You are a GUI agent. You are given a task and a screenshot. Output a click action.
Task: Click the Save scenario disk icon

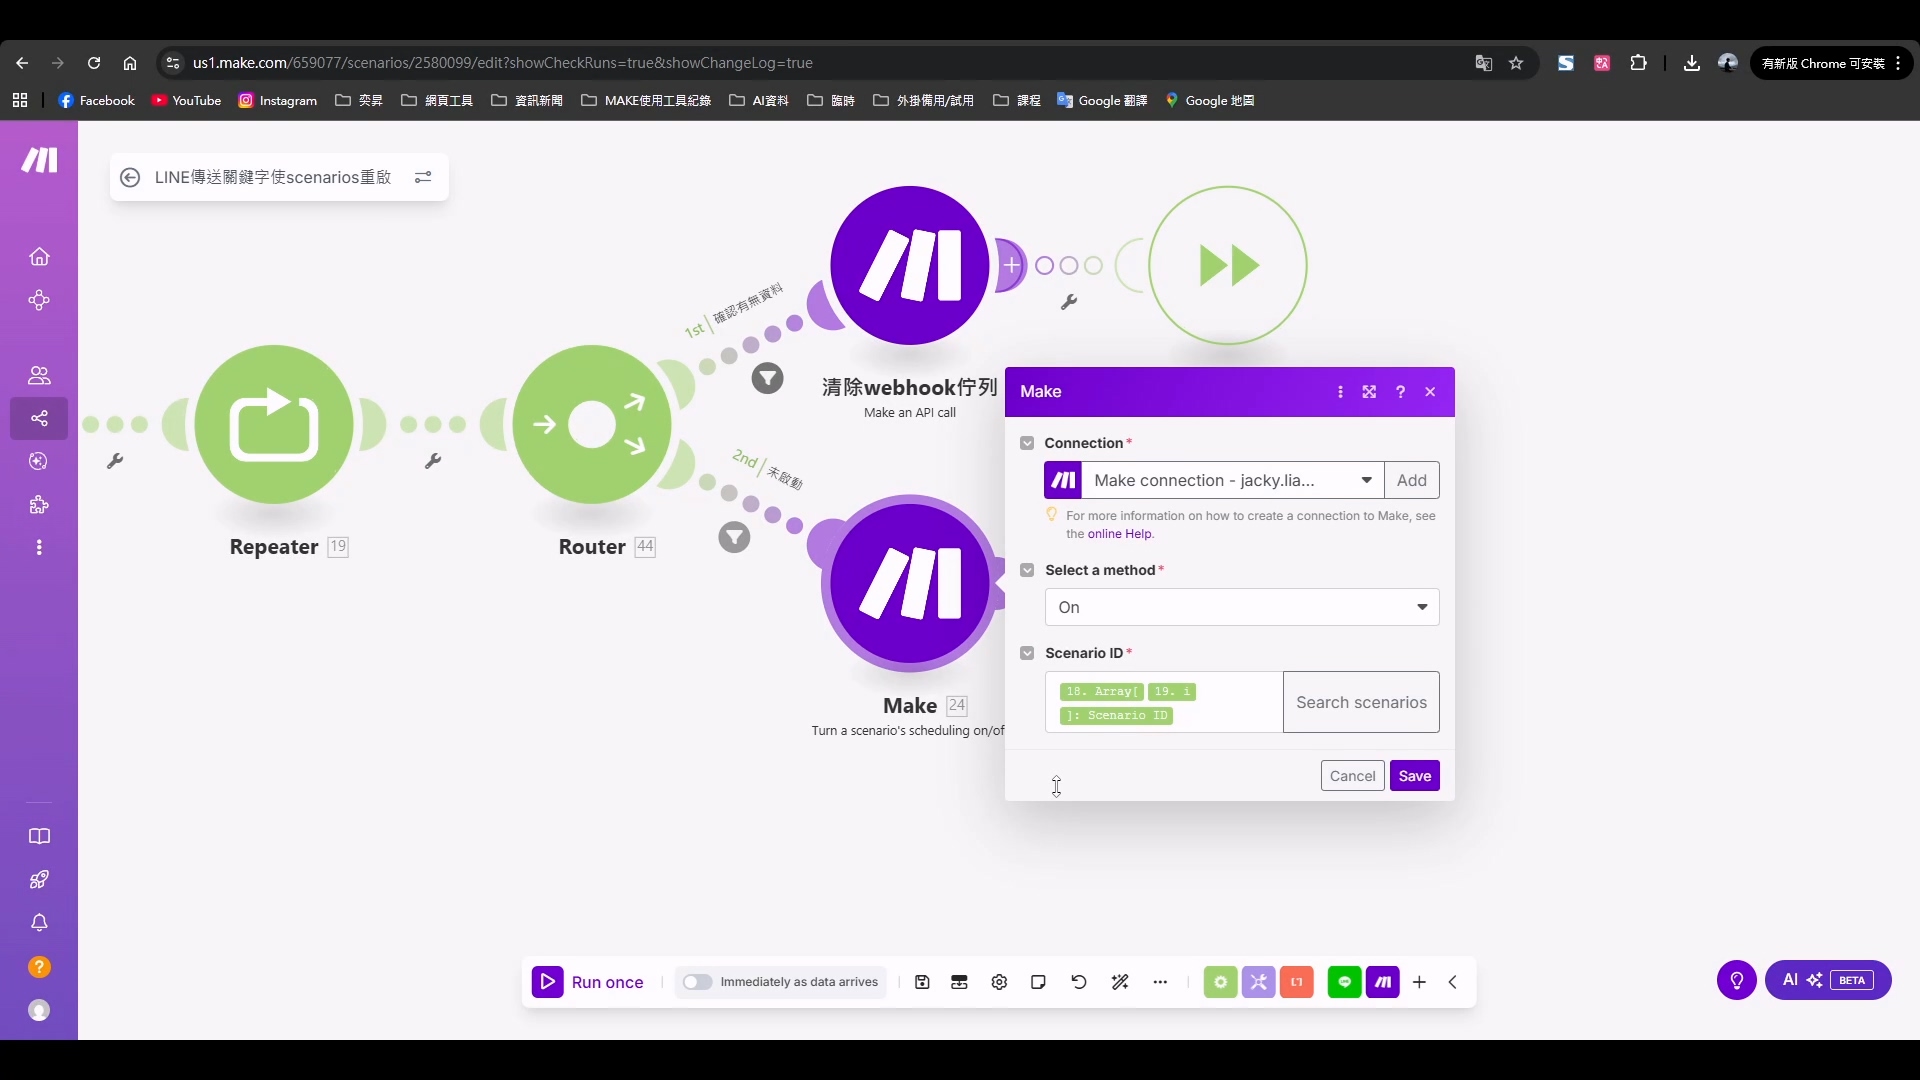tap(922, 982)
